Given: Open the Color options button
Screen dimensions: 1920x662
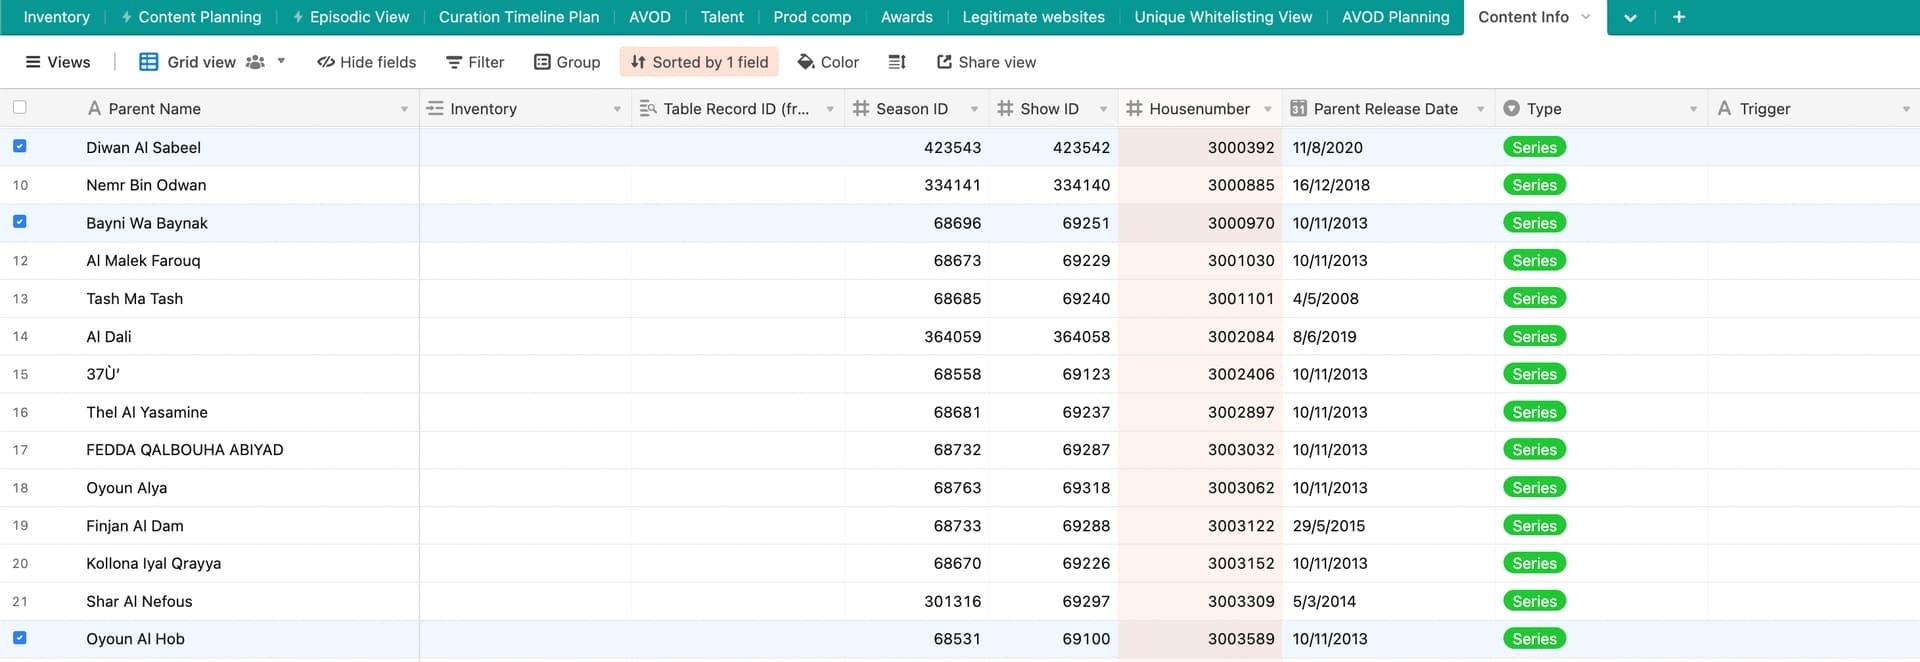Looking at the screenshot, I should (828, 62).
